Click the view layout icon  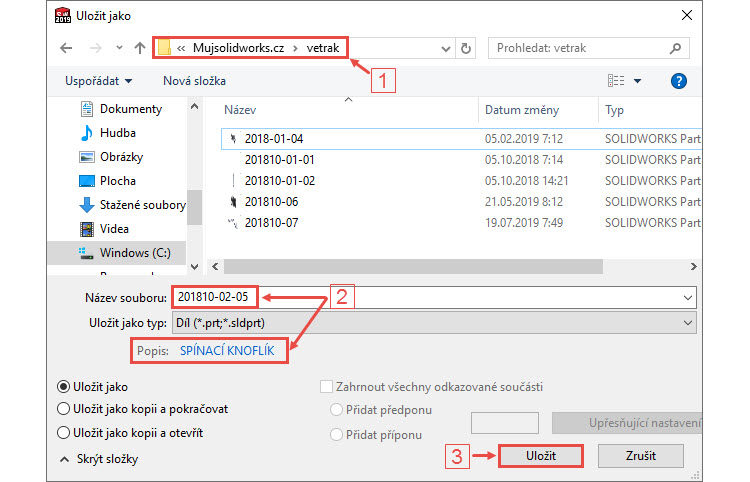coord(616,81)
